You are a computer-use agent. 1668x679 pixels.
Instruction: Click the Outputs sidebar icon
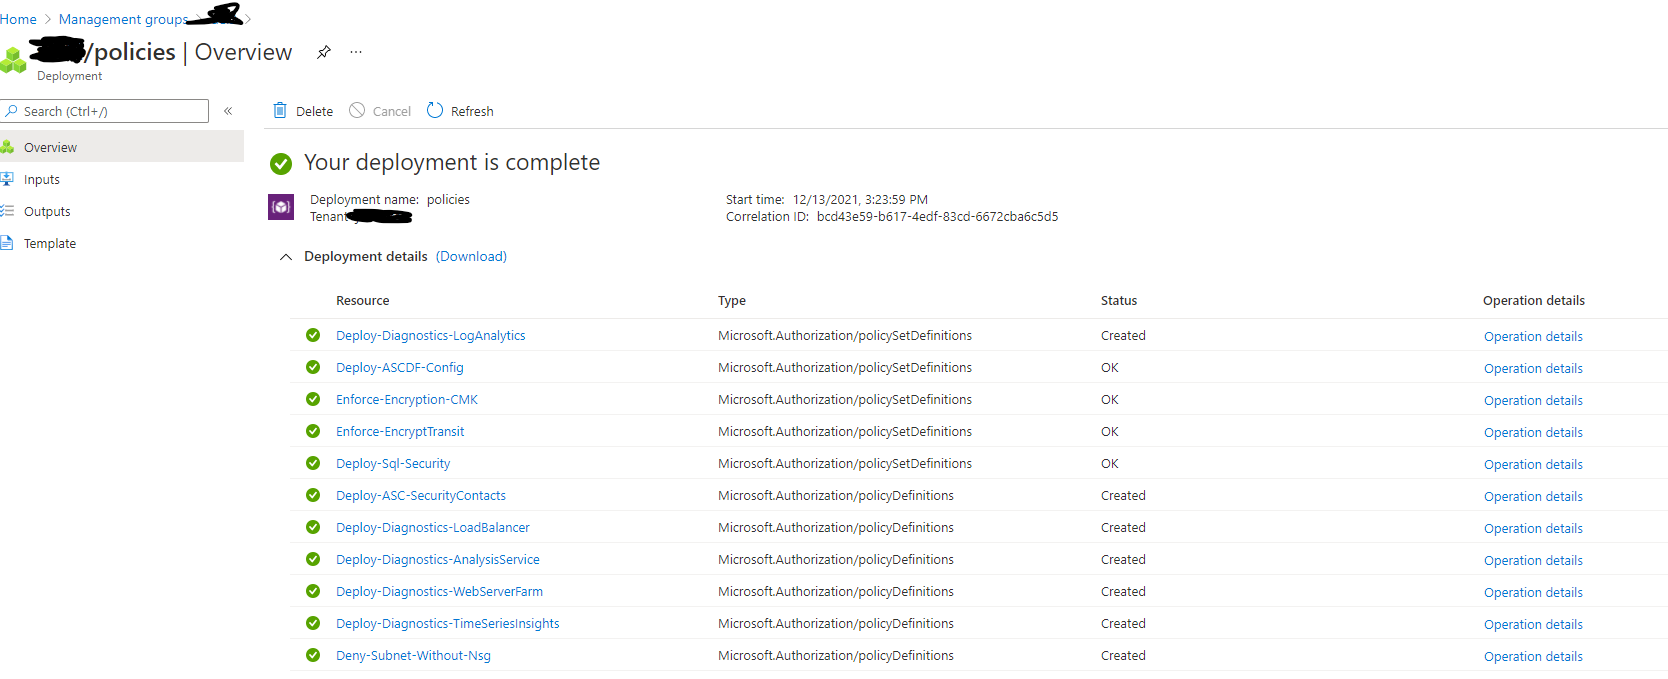pyautogui.click(x=7, y=211)
